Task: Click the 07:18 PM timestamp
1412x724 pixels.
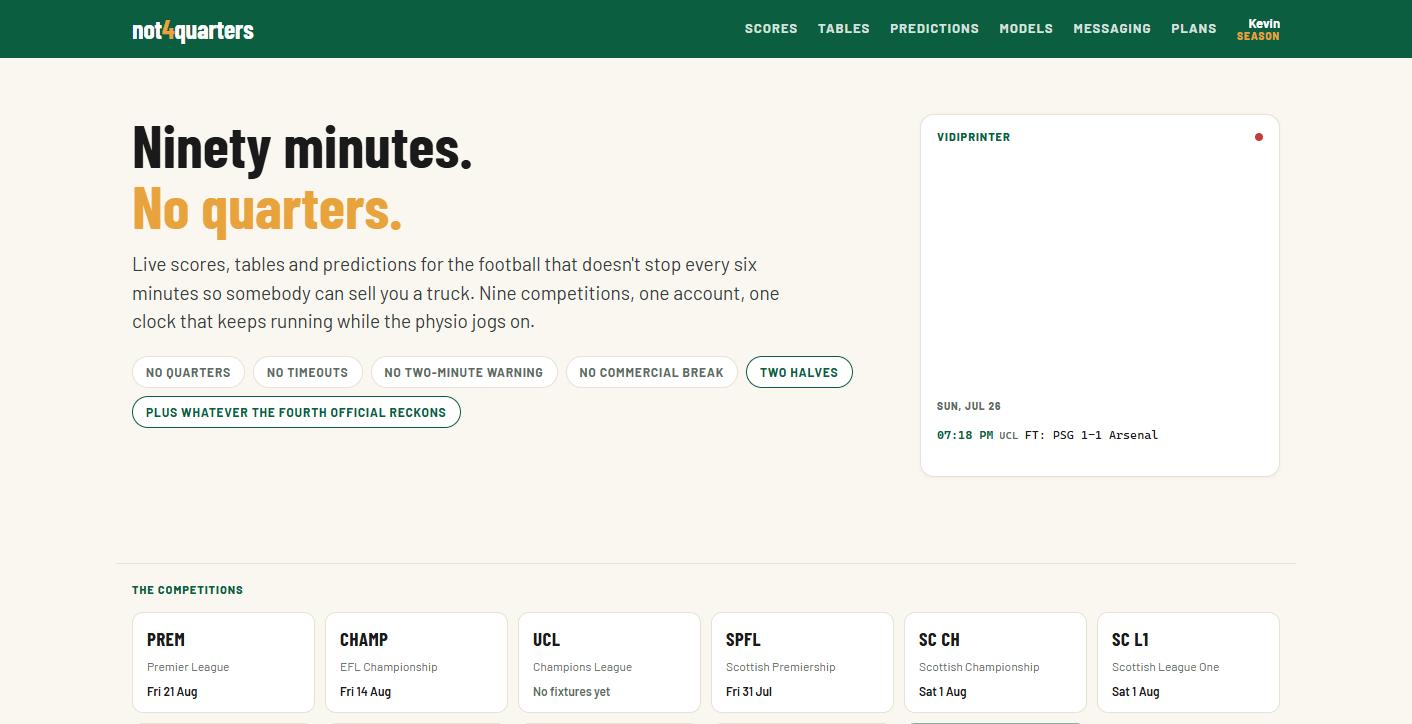Action: pos(965,435)
